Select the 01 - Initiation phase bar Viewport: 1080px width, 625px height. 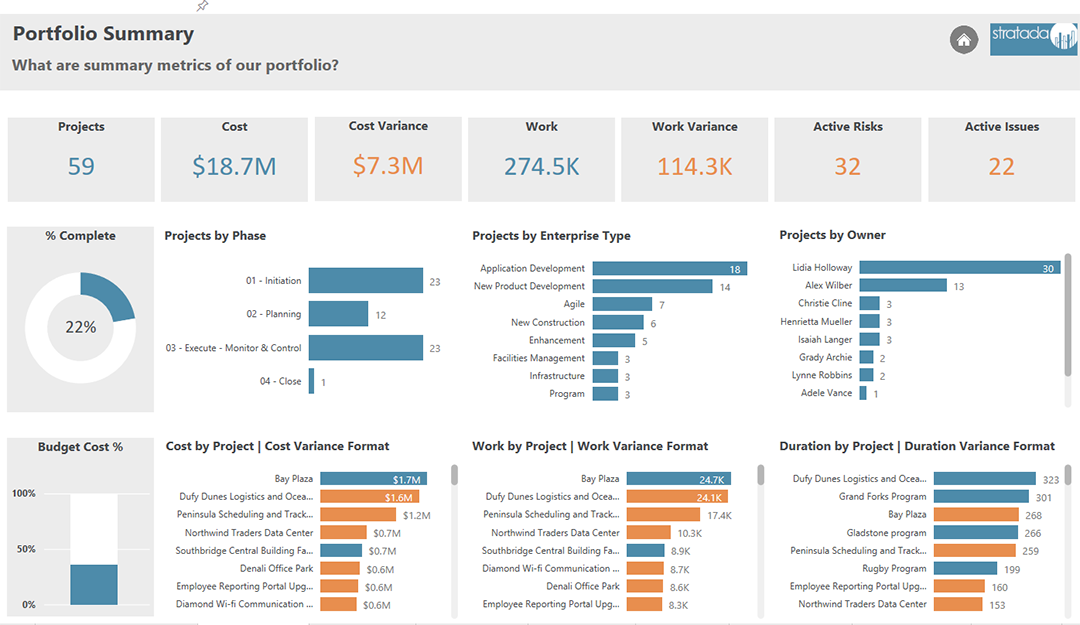[366, 280]
